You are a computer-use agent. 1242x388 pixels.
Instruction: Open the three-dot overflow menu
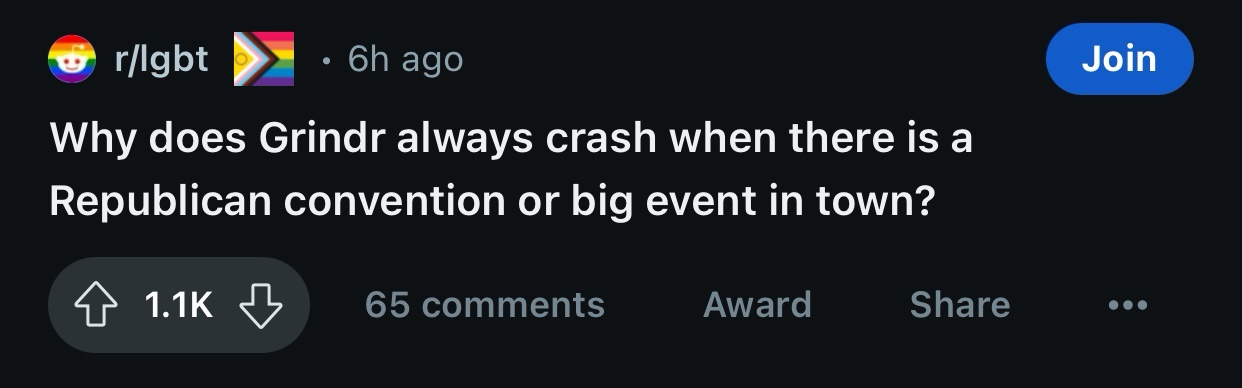tap(1128, 304)
